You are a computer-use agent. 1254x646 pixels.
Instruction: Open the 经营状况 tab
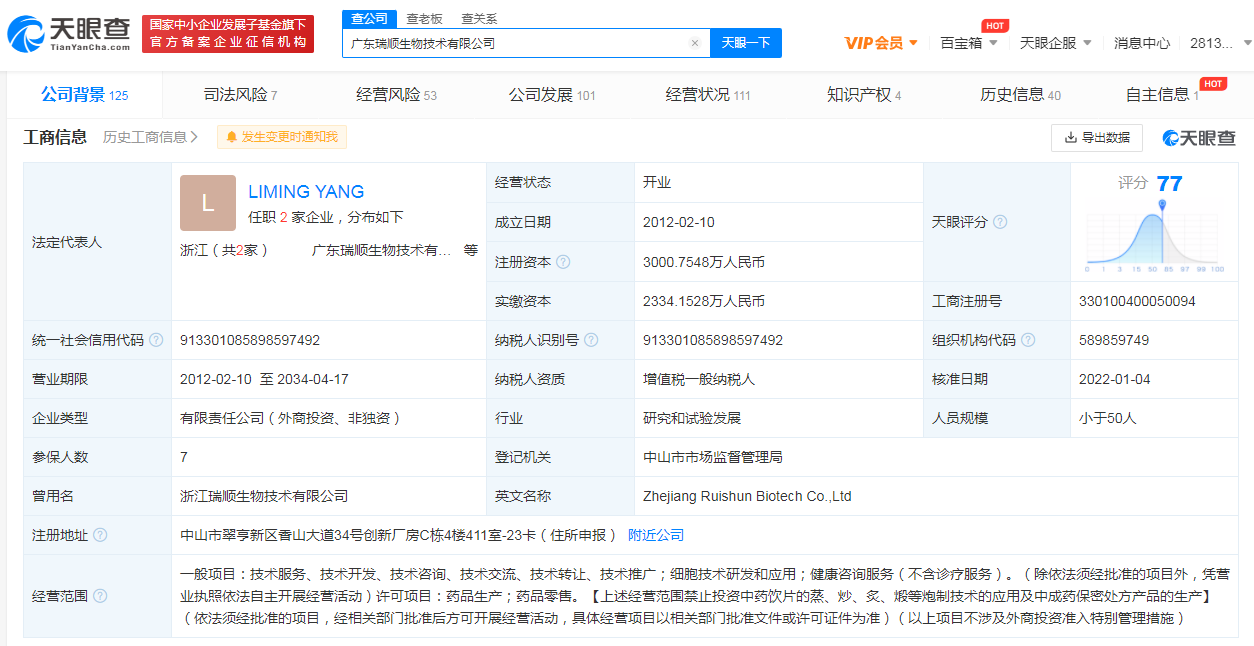[x=708, y=95]
